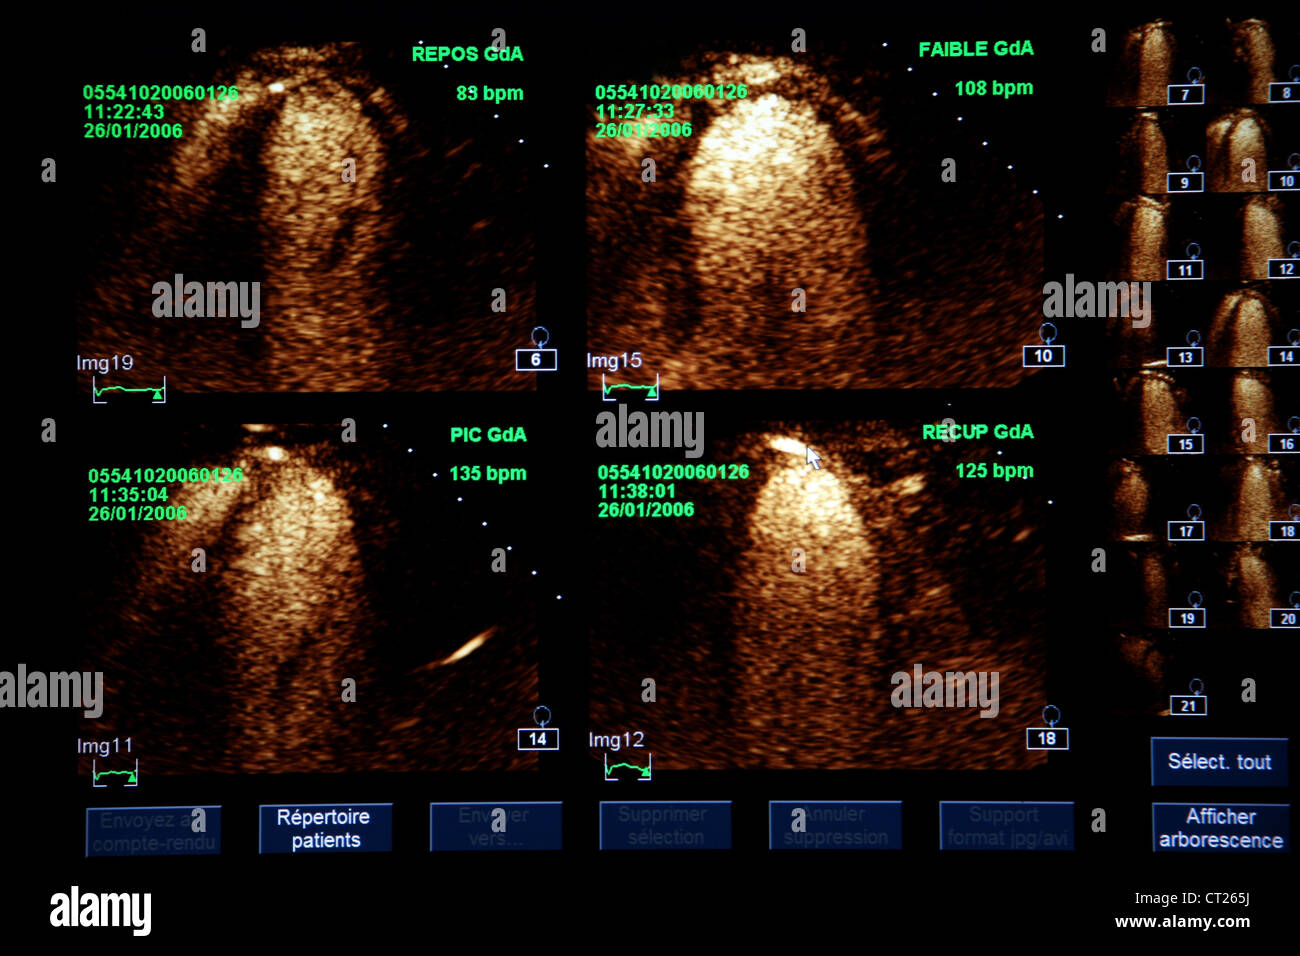This screenshot has width=1300, height=956.
Task: Click the 83 bpm heart rate value
Action: click(490, 93)
